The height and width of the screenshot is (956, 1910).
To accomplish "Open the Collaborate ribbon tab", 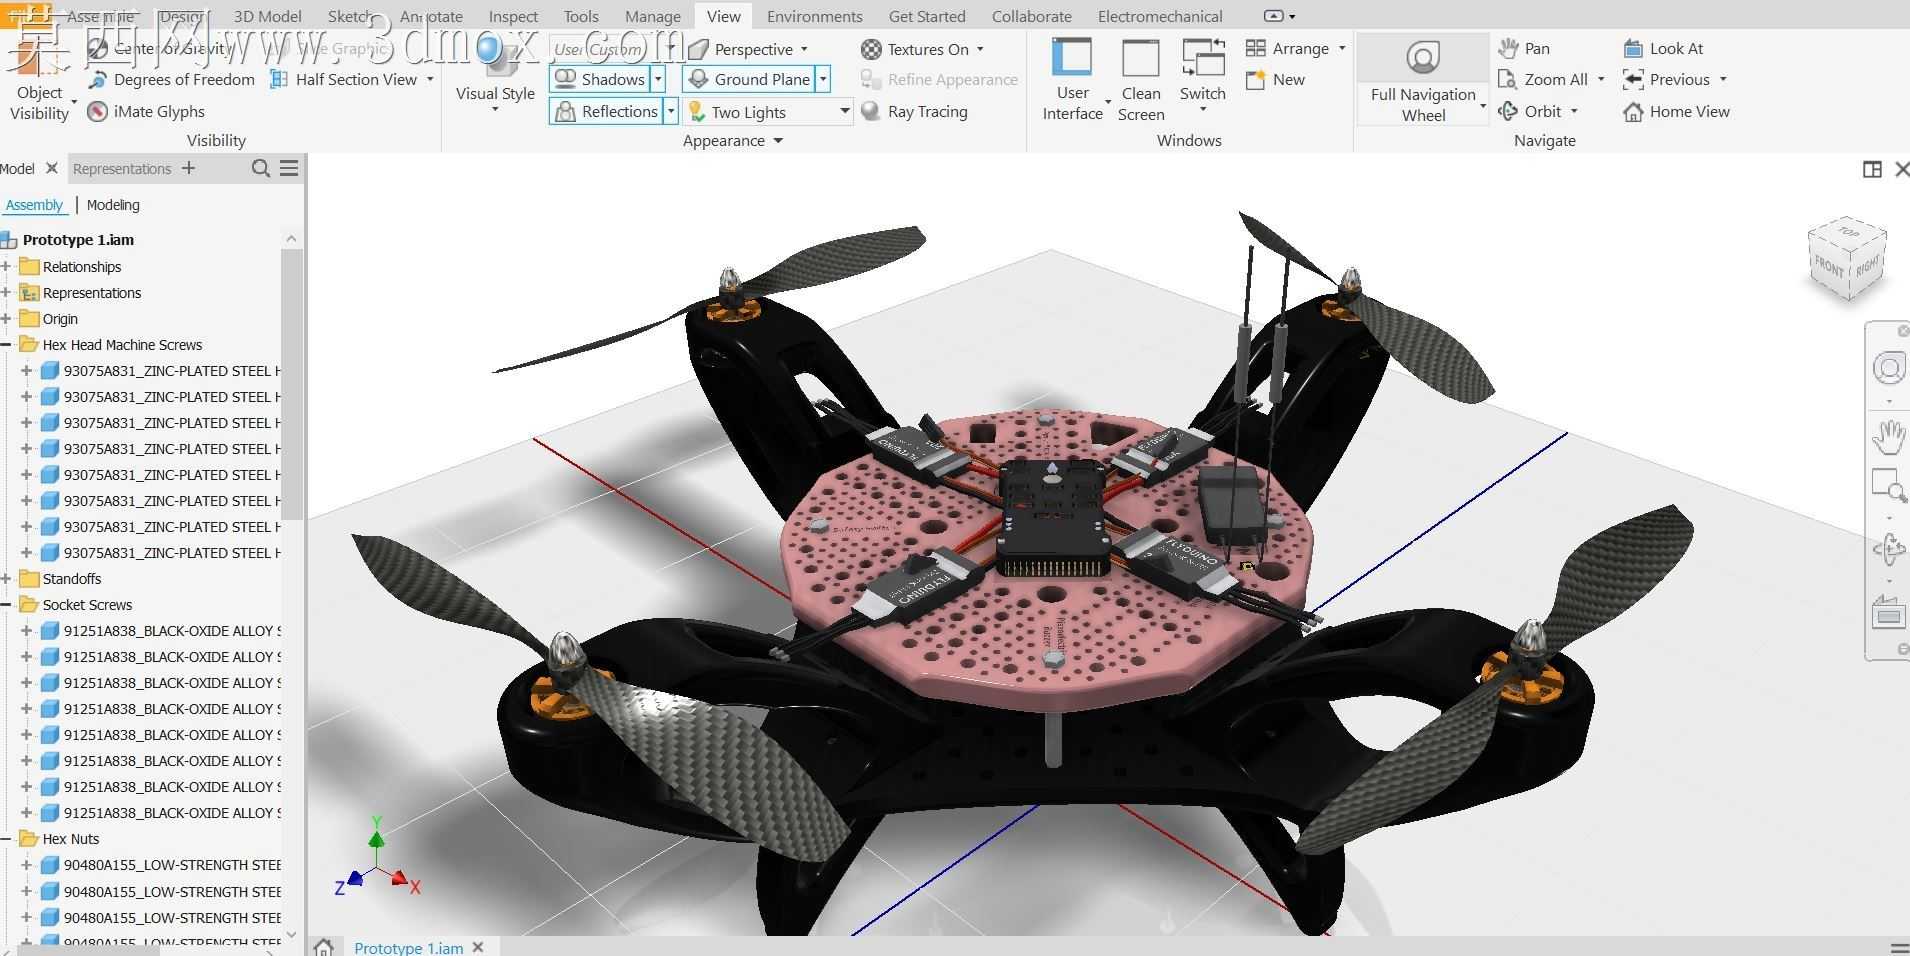I will 1031,16.
